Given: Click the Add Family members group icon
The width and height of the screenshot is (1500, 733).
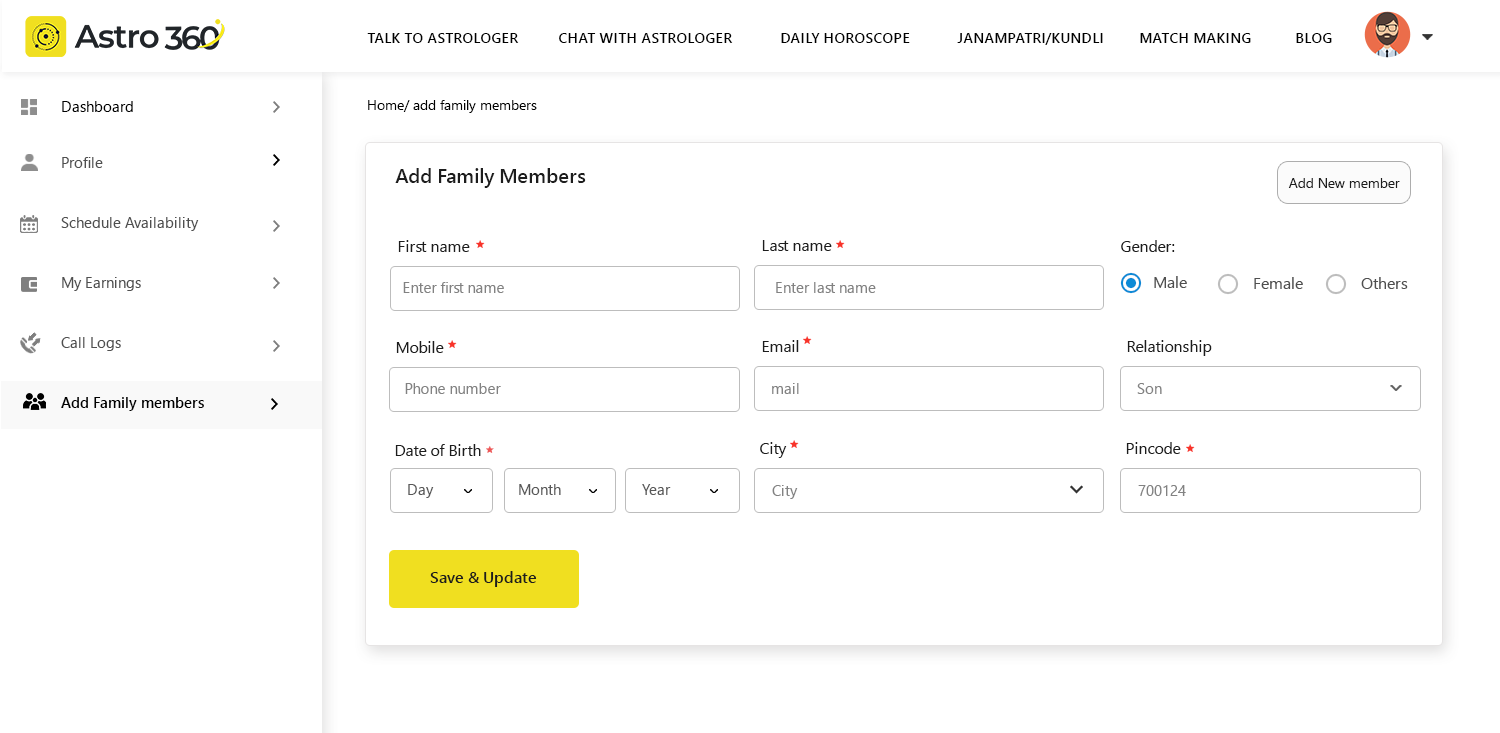Looking at the screenshot, I should click(x=34, y=402).
